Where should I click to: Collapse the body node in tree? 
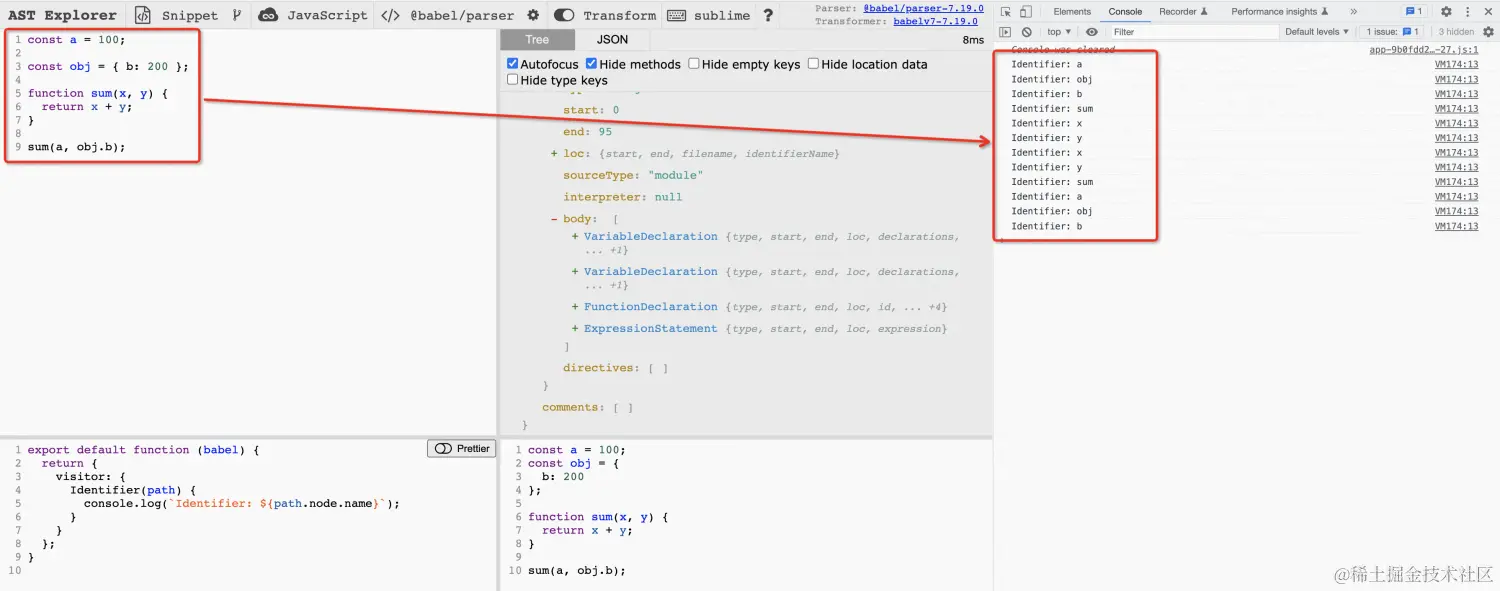(554, 219)
